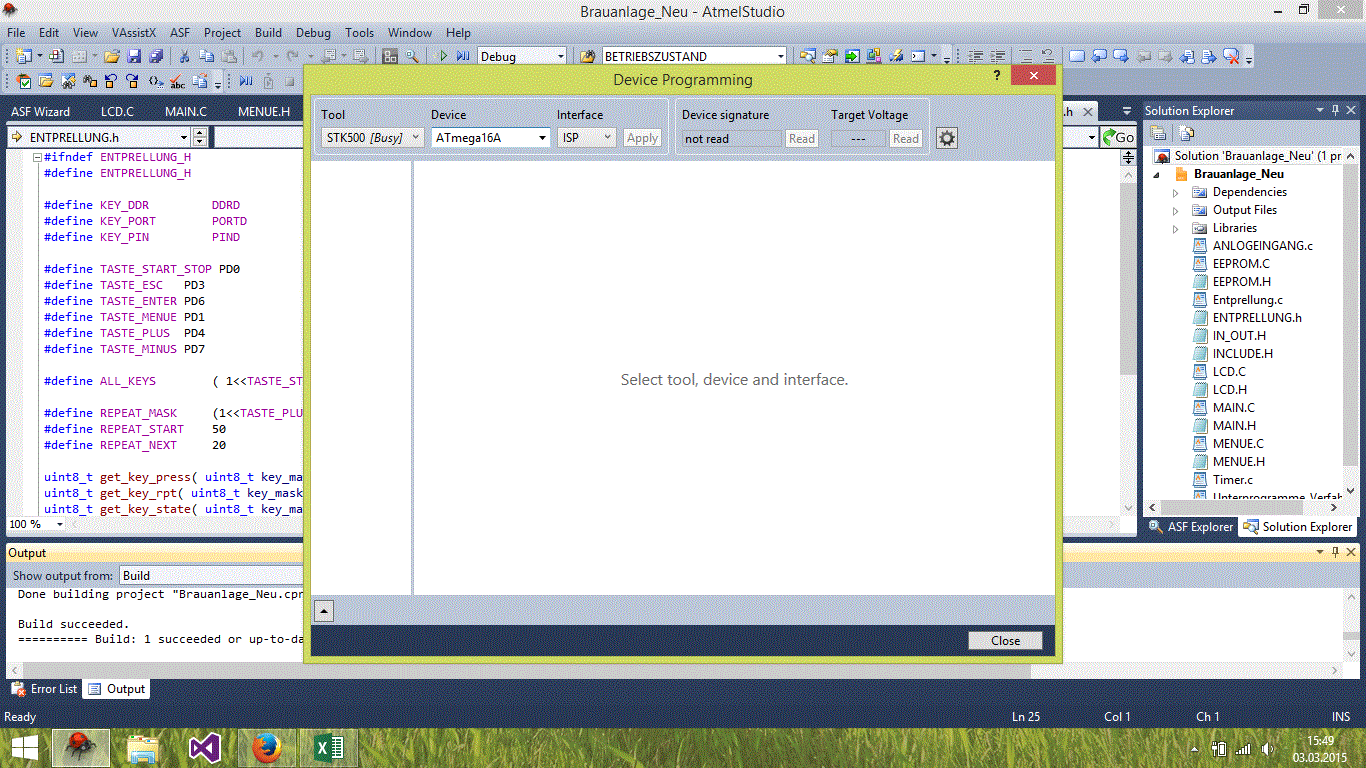Switch to the ASF Explorer tab

click(x=1191, y=526)
